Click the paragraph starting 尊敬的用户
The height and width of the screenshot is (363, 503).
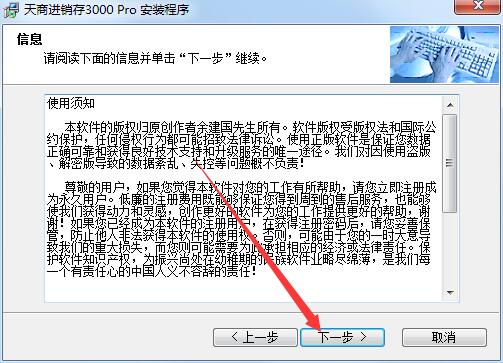point(242,229)
